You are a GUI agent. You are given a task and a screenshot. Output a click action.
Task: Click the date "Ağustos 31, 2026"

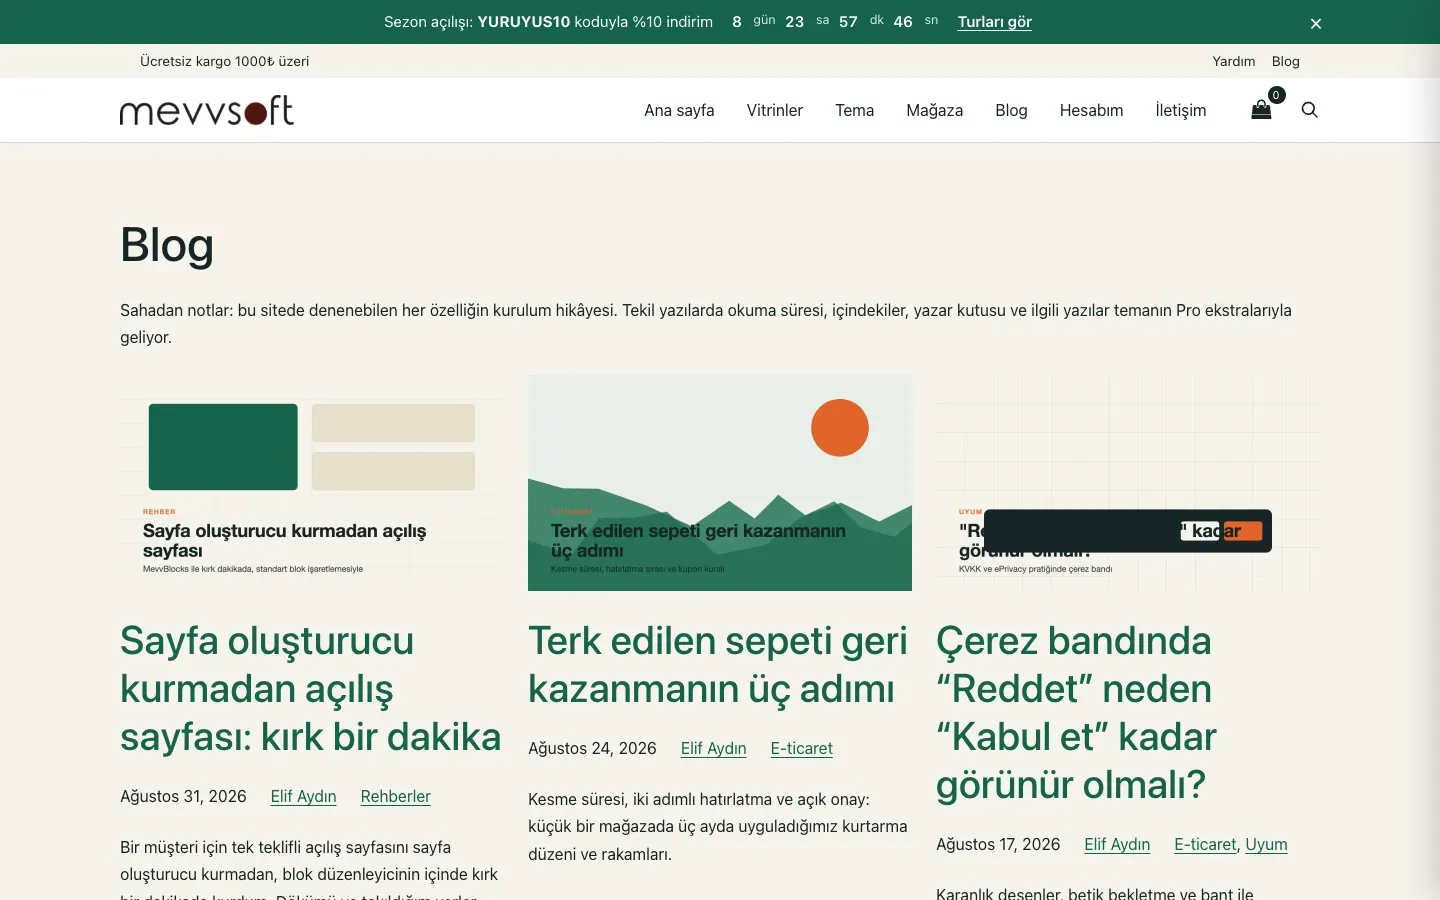tap(183, 796)
